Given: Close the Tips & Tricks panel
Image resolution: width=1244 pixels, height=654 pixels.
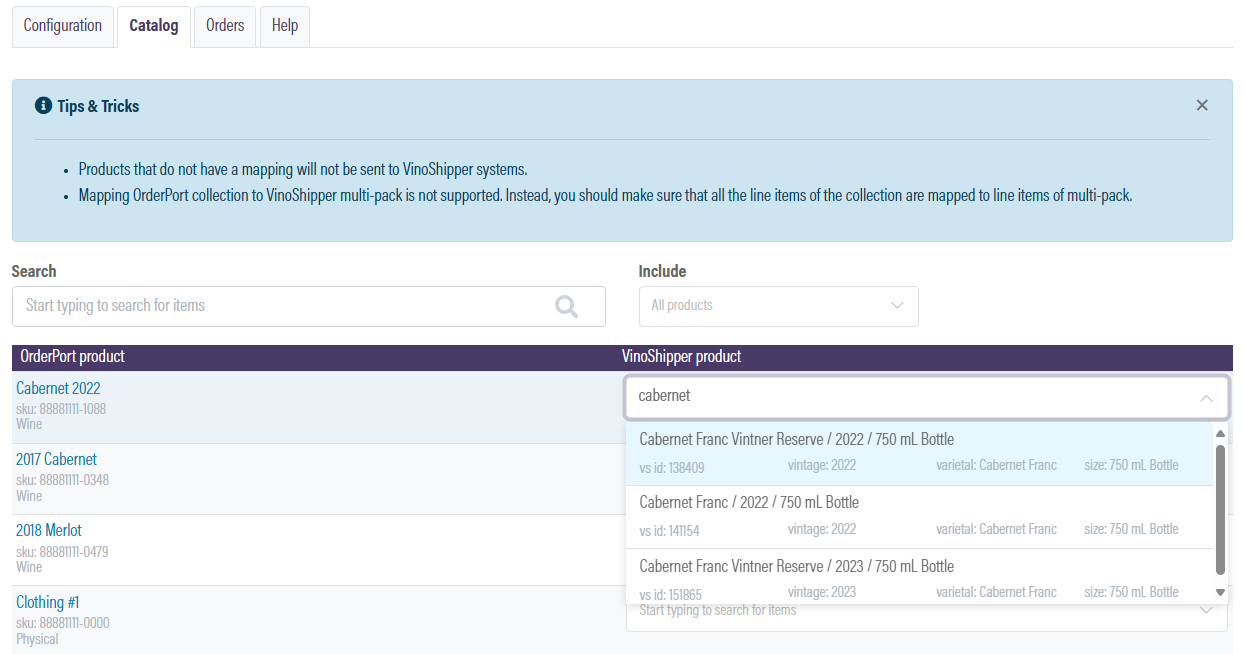Looking at the screenshot, I should point(1202,105).
